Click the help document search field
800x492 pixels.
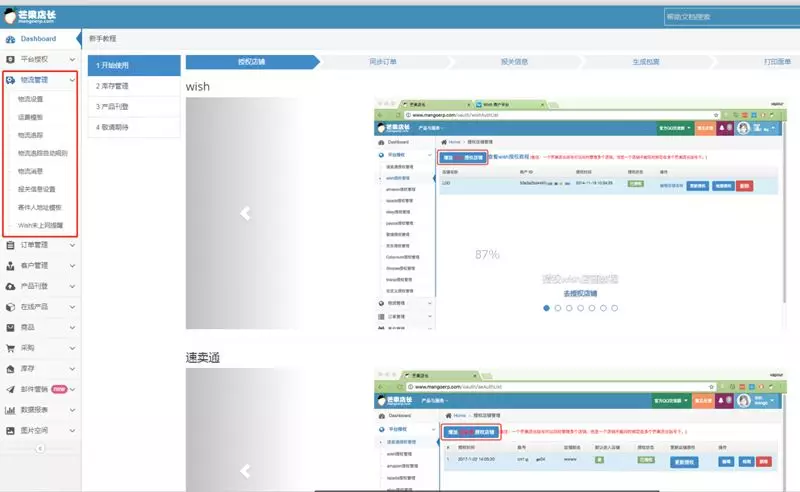coord(728,17)
